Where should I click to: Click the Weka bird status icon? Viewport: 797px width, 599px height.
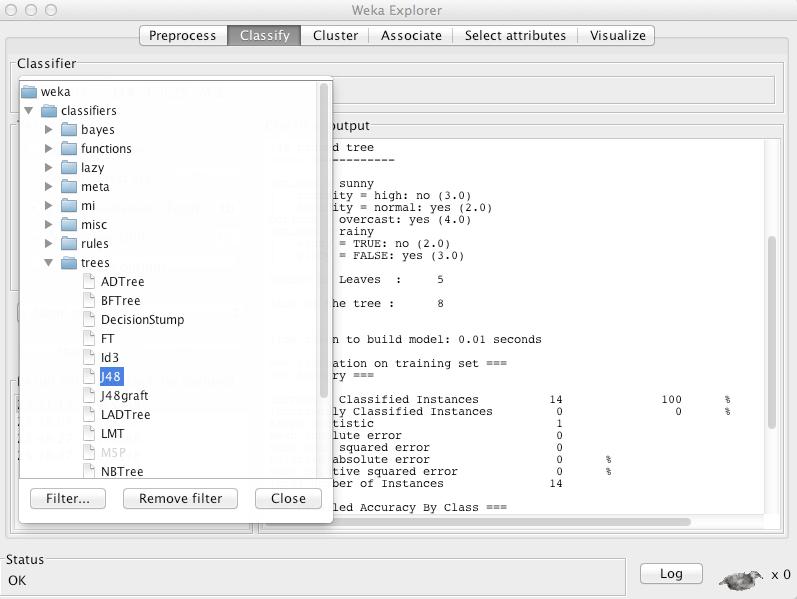tap(740, 580)
